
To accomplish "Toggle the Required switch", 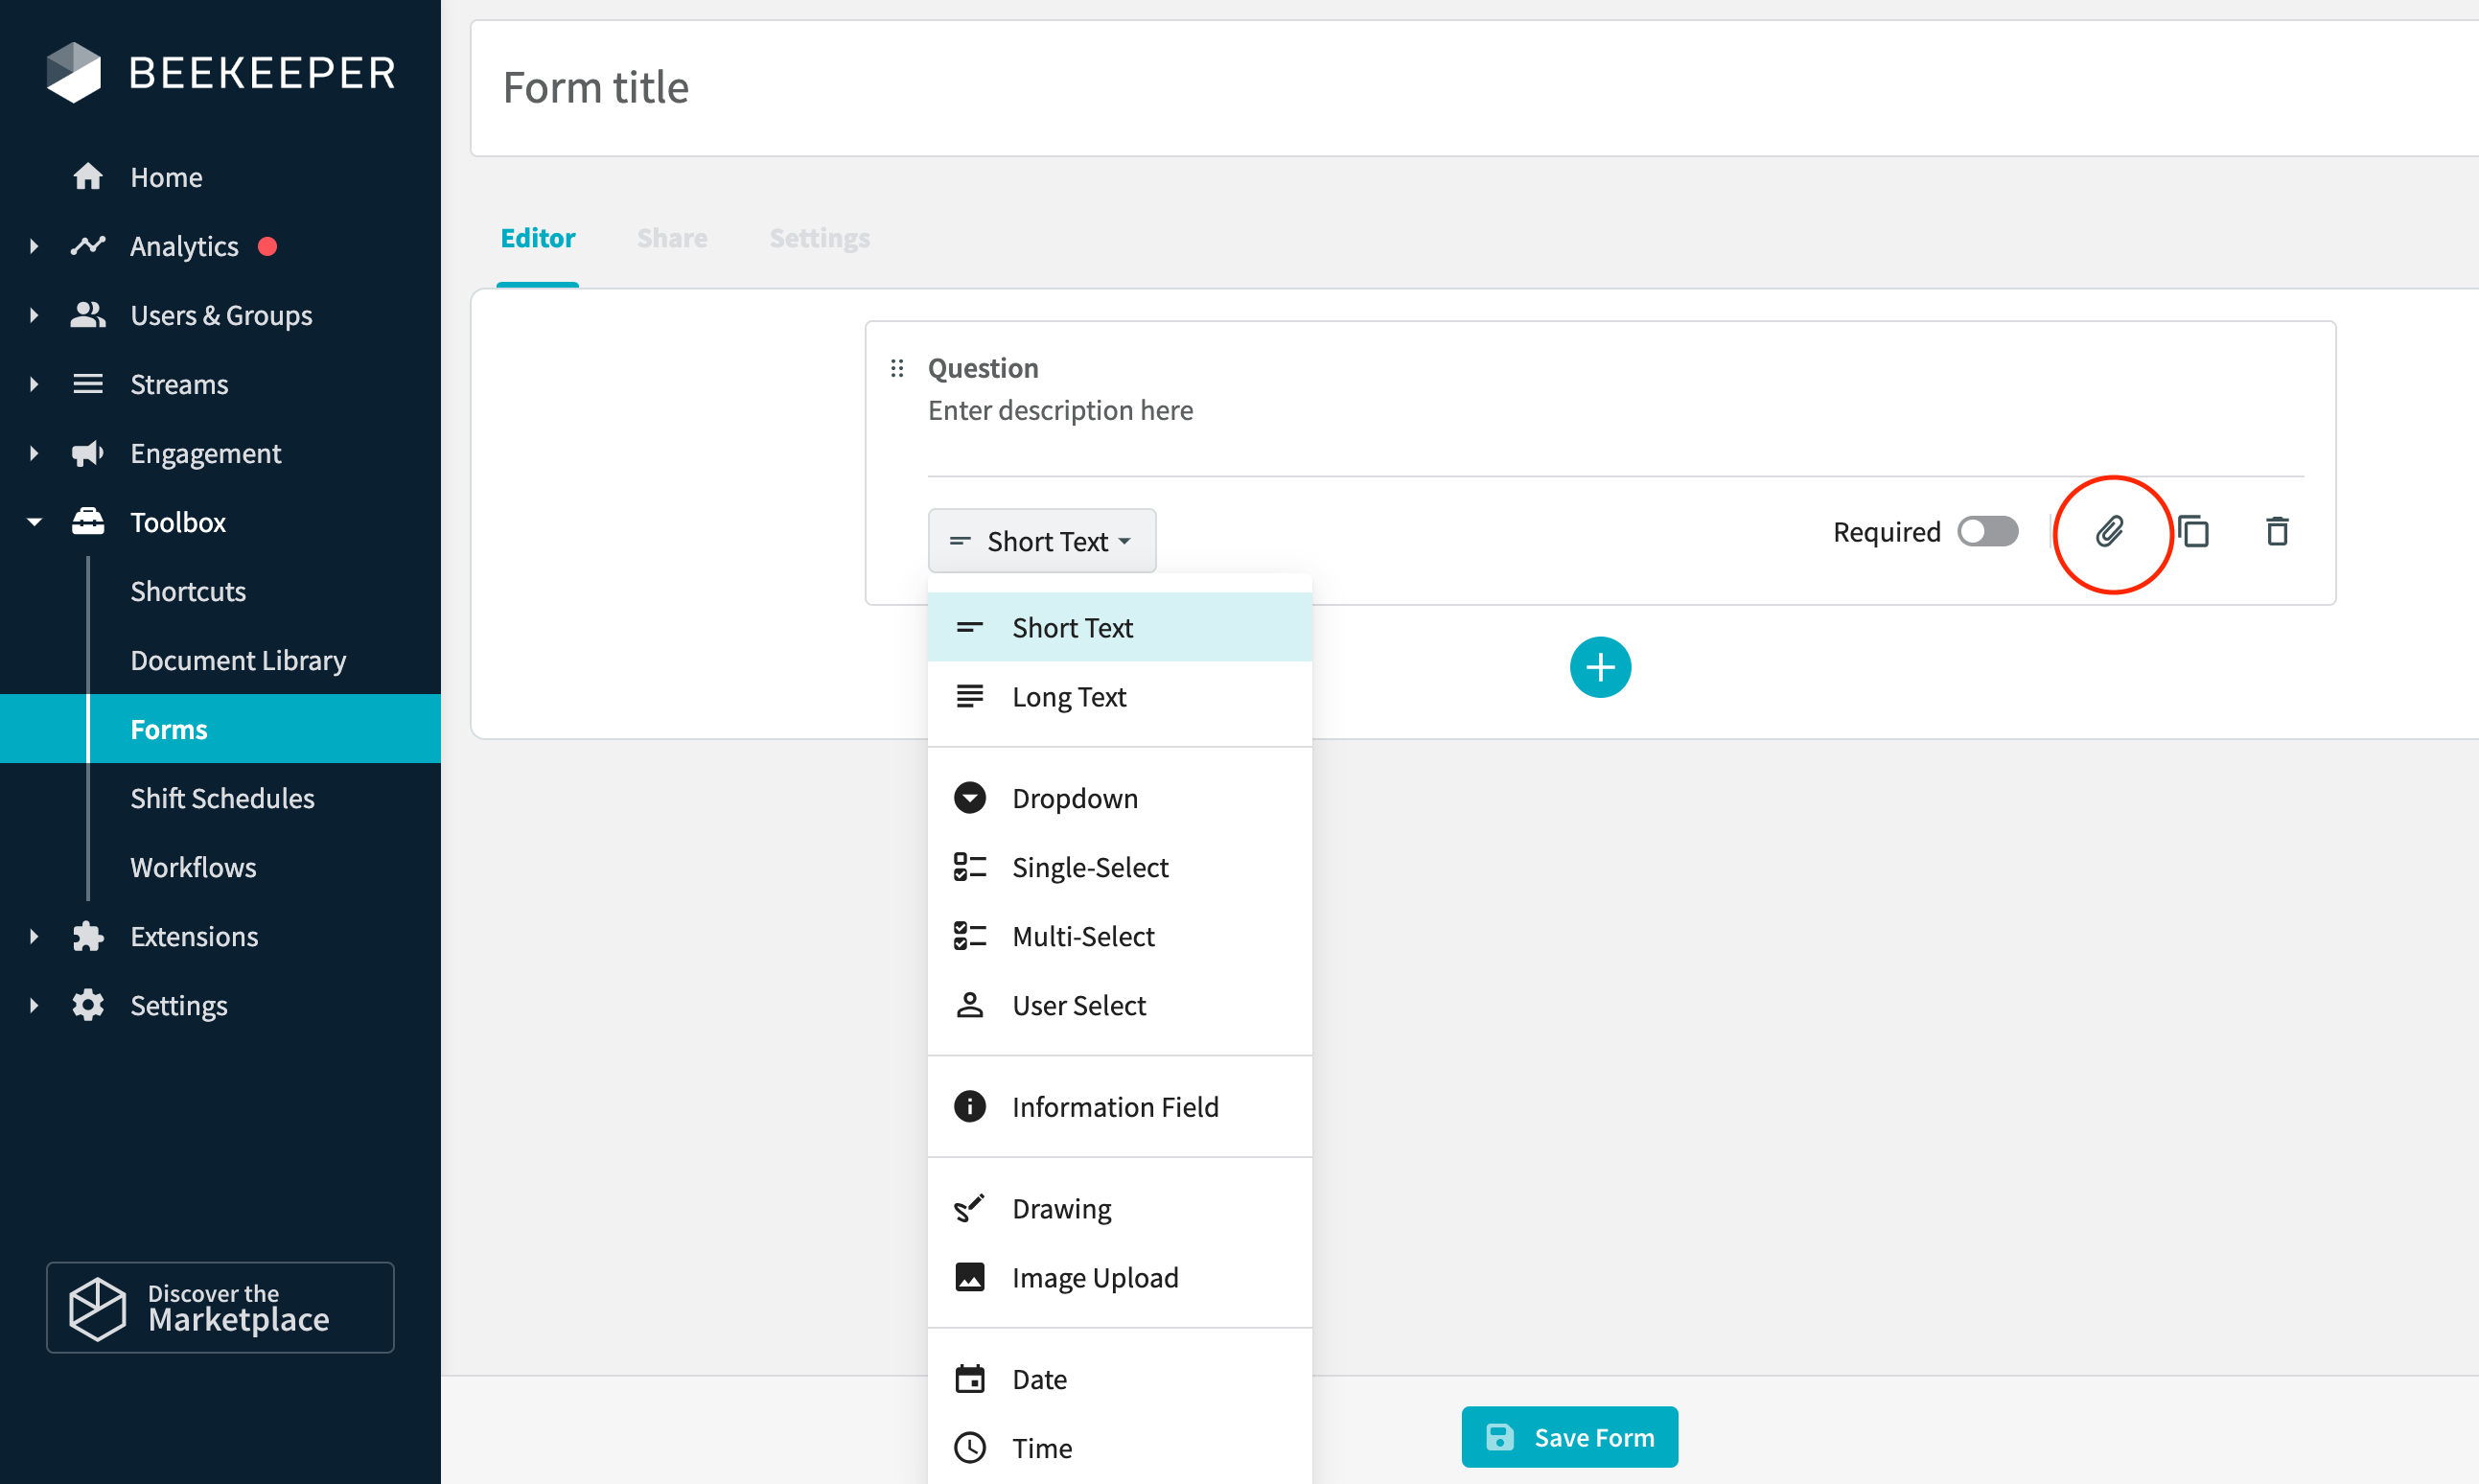I will [x=1987, y=531].
